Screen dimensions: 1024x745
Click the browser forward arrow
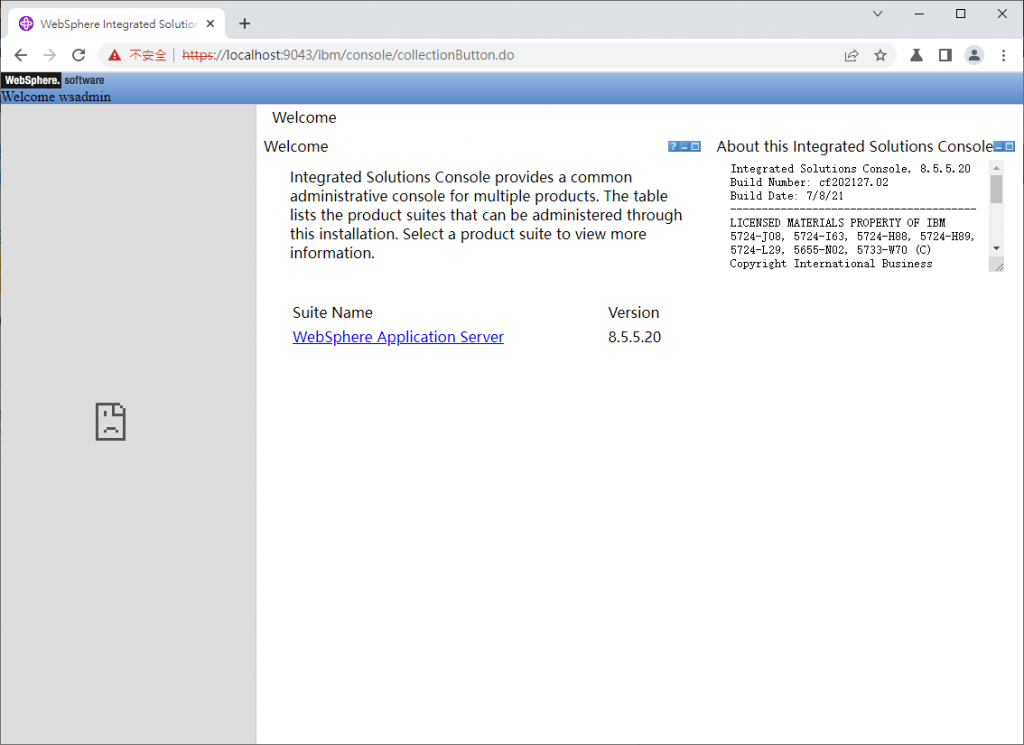[50, 55]
